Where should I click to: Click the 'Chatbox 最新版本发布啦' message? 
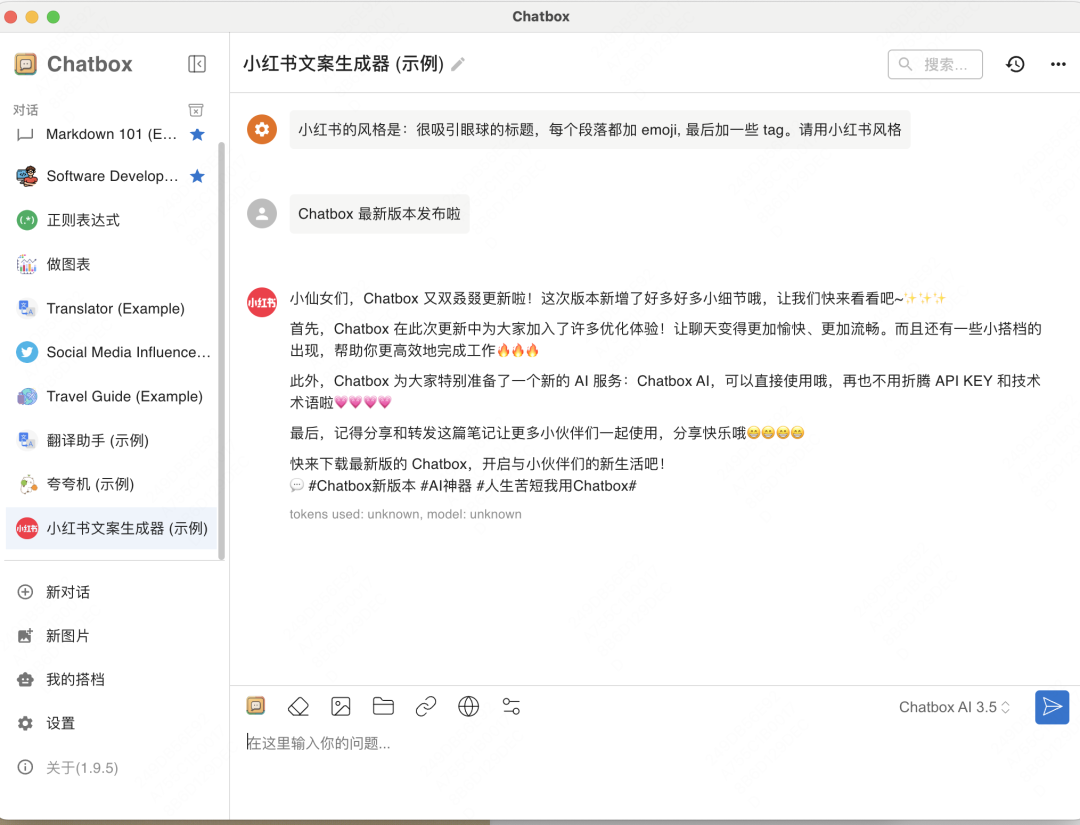[x=379, y=213]
